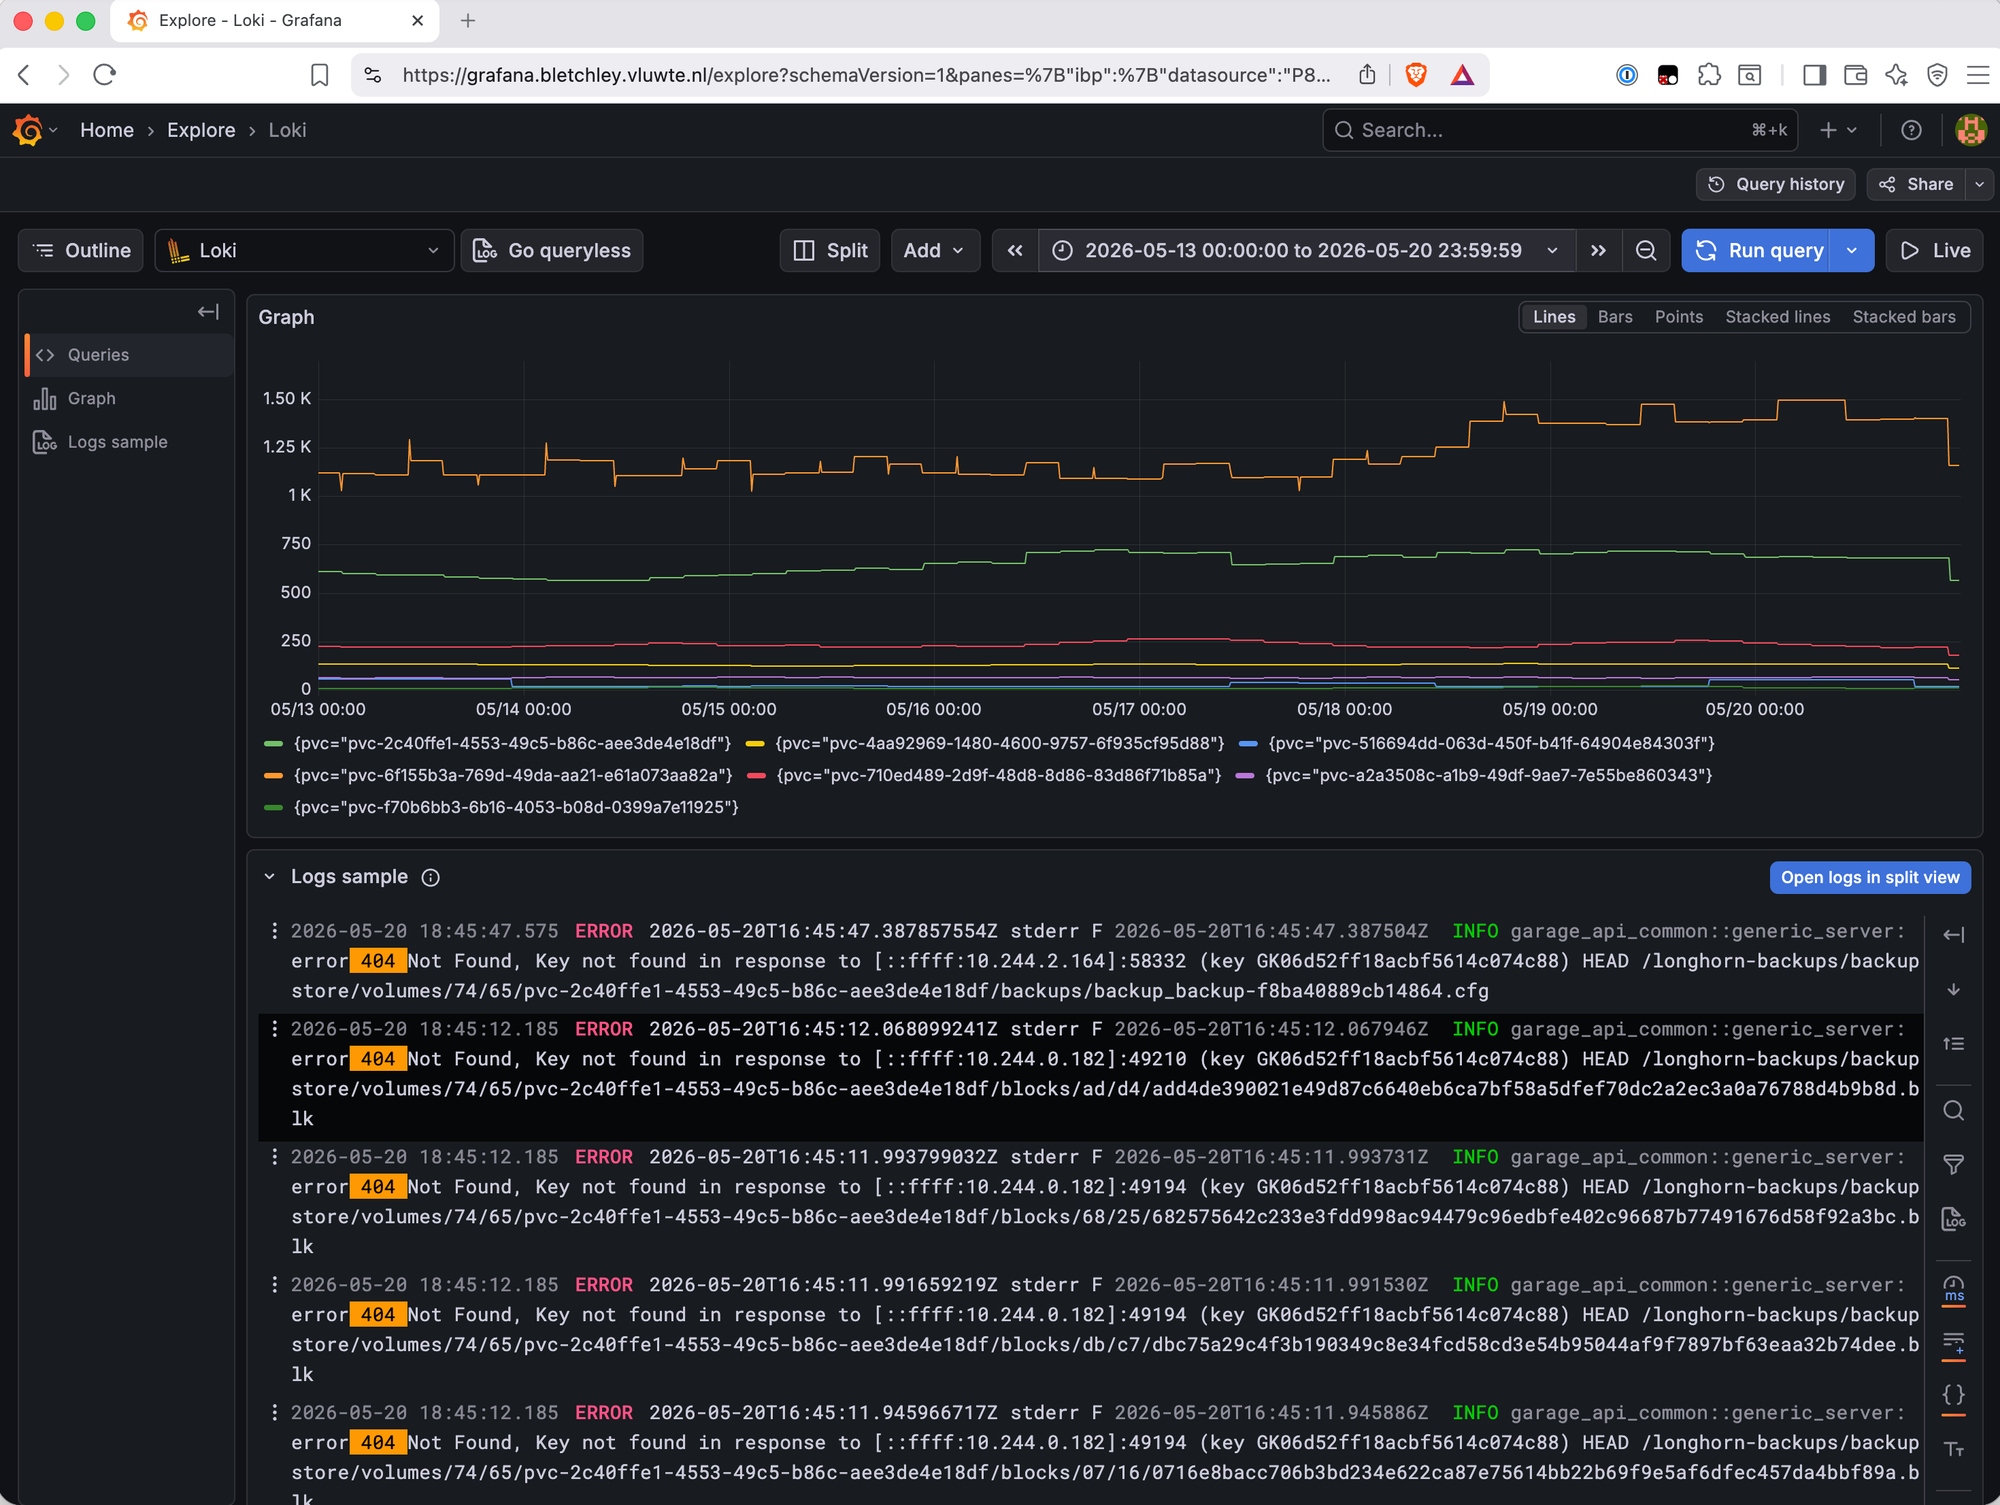This screenshot has width=2000, height=1505.
Task: Open the time range picker dropdown
Action: 1306,250
